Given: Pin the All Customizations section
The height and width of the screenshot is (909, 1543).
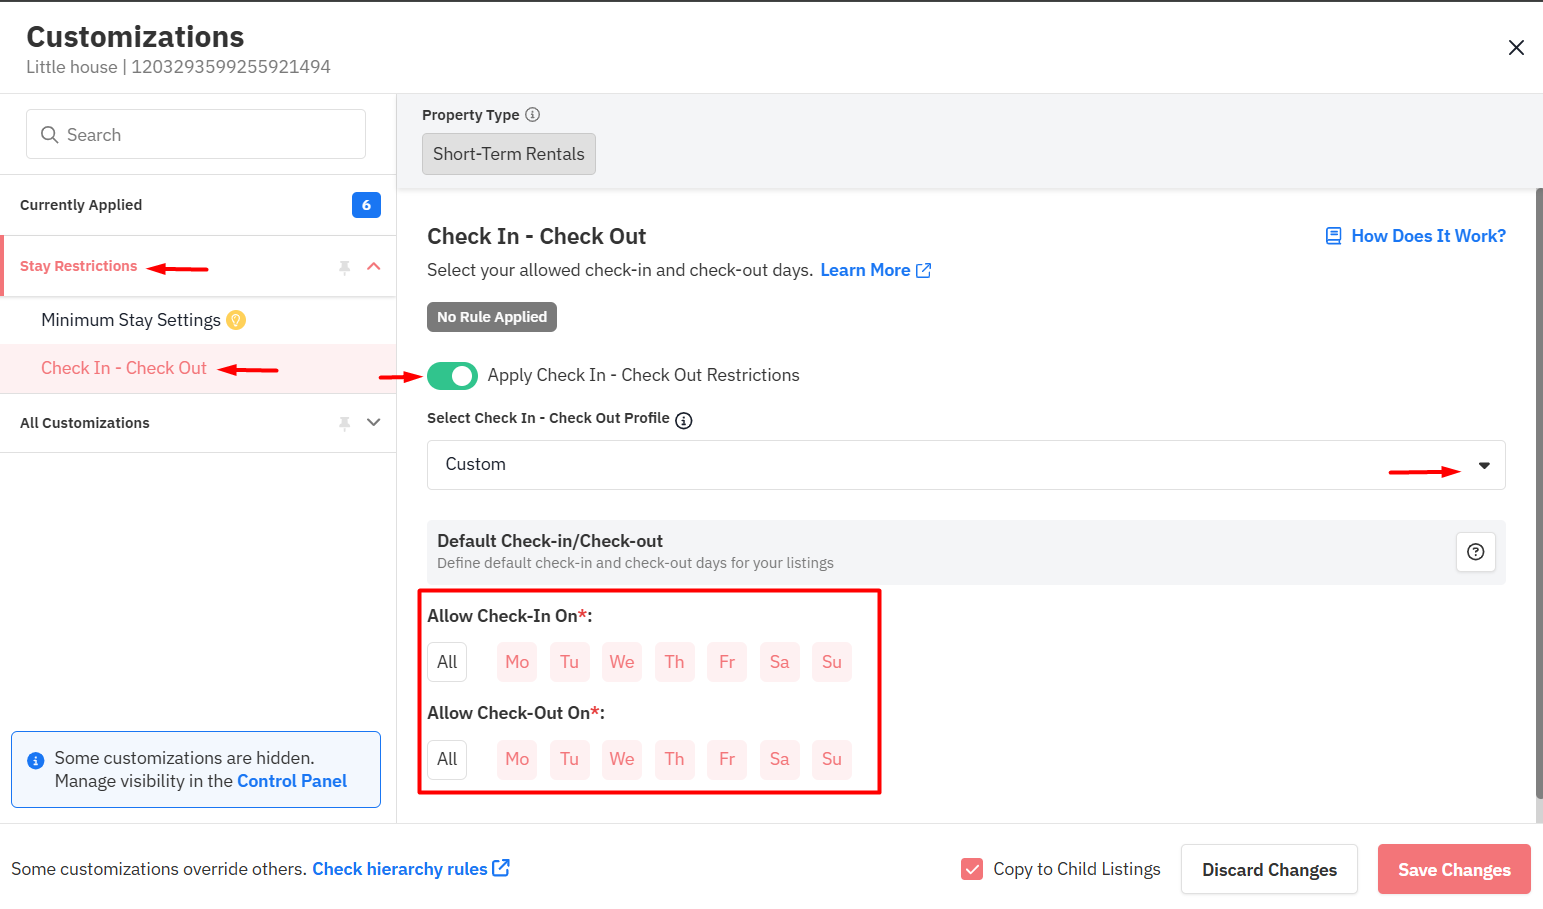Looking at the screenshot, I should coord(344,423).
